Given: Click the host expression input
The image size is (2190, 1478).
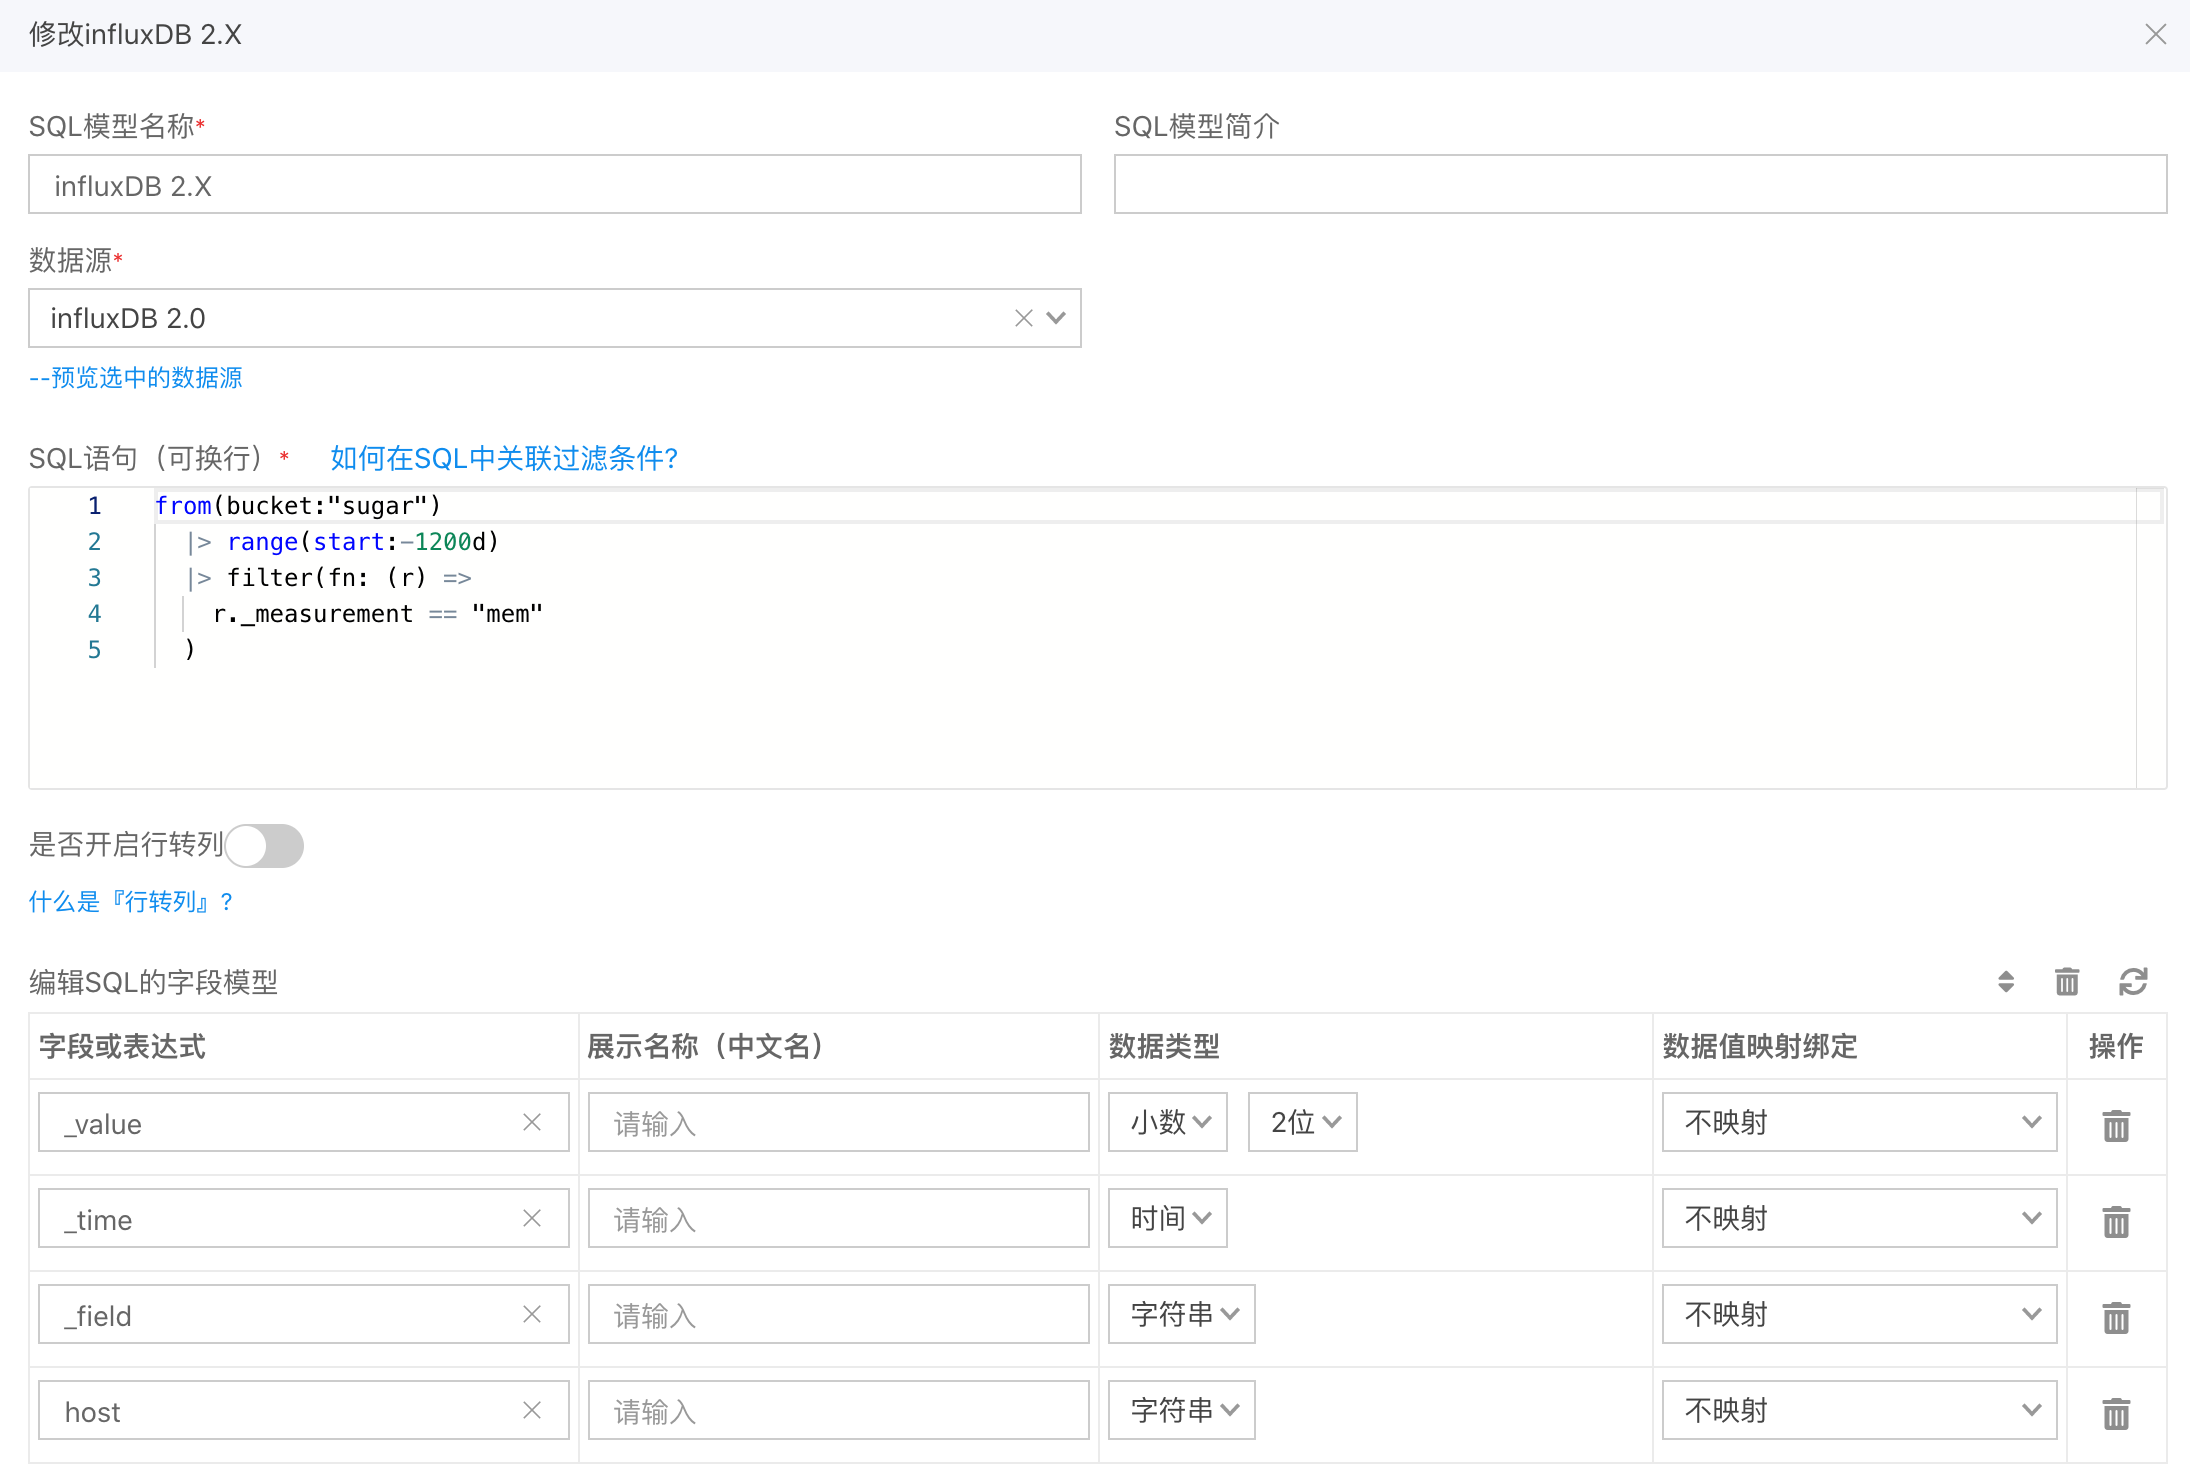Looking at the screenshot, I should coord(304,1410).
